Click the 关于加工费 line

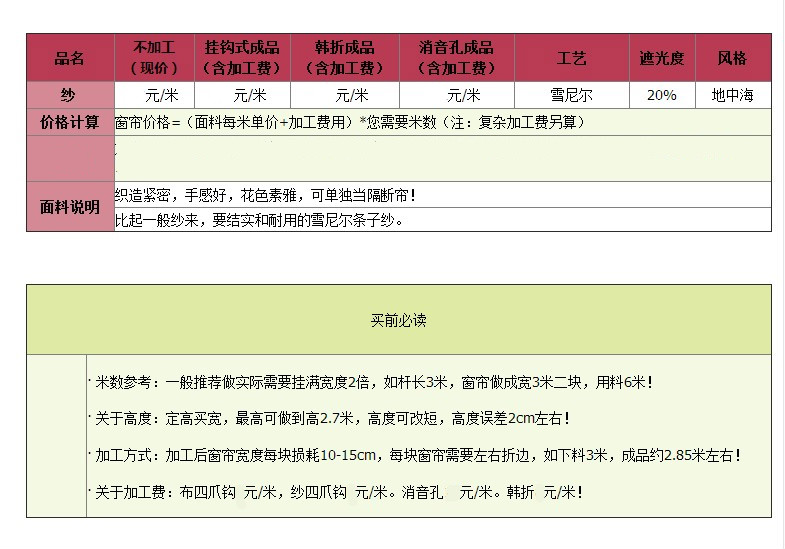coord(339,492)
